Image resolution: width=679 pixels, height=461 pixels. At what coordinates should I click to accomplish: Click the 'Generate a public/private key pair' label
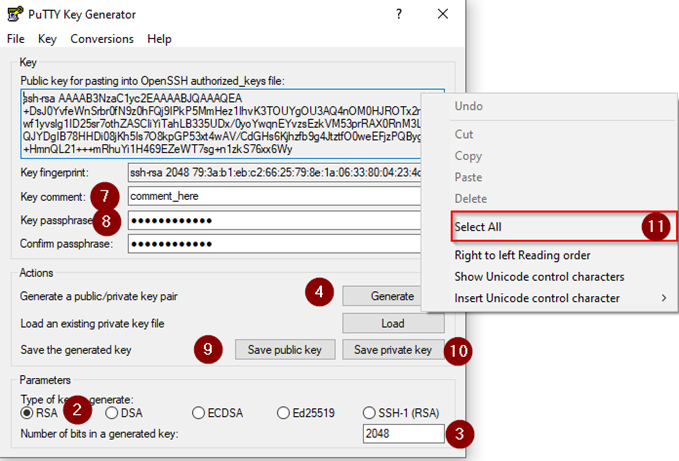tap(99, 297)
